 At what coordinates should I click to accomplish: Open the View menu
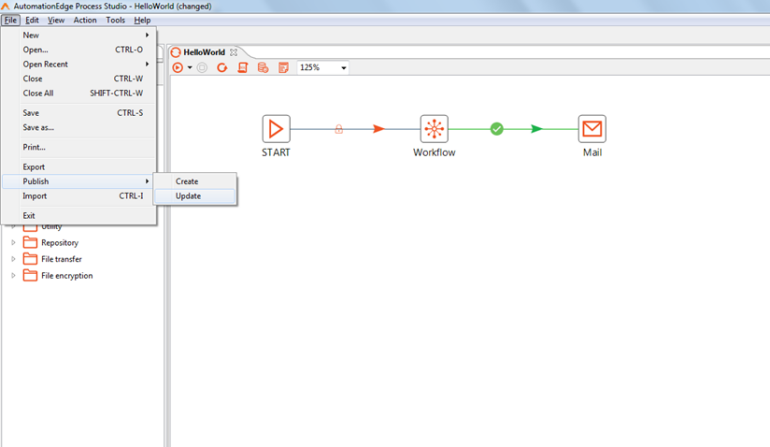tap(56, 20)
